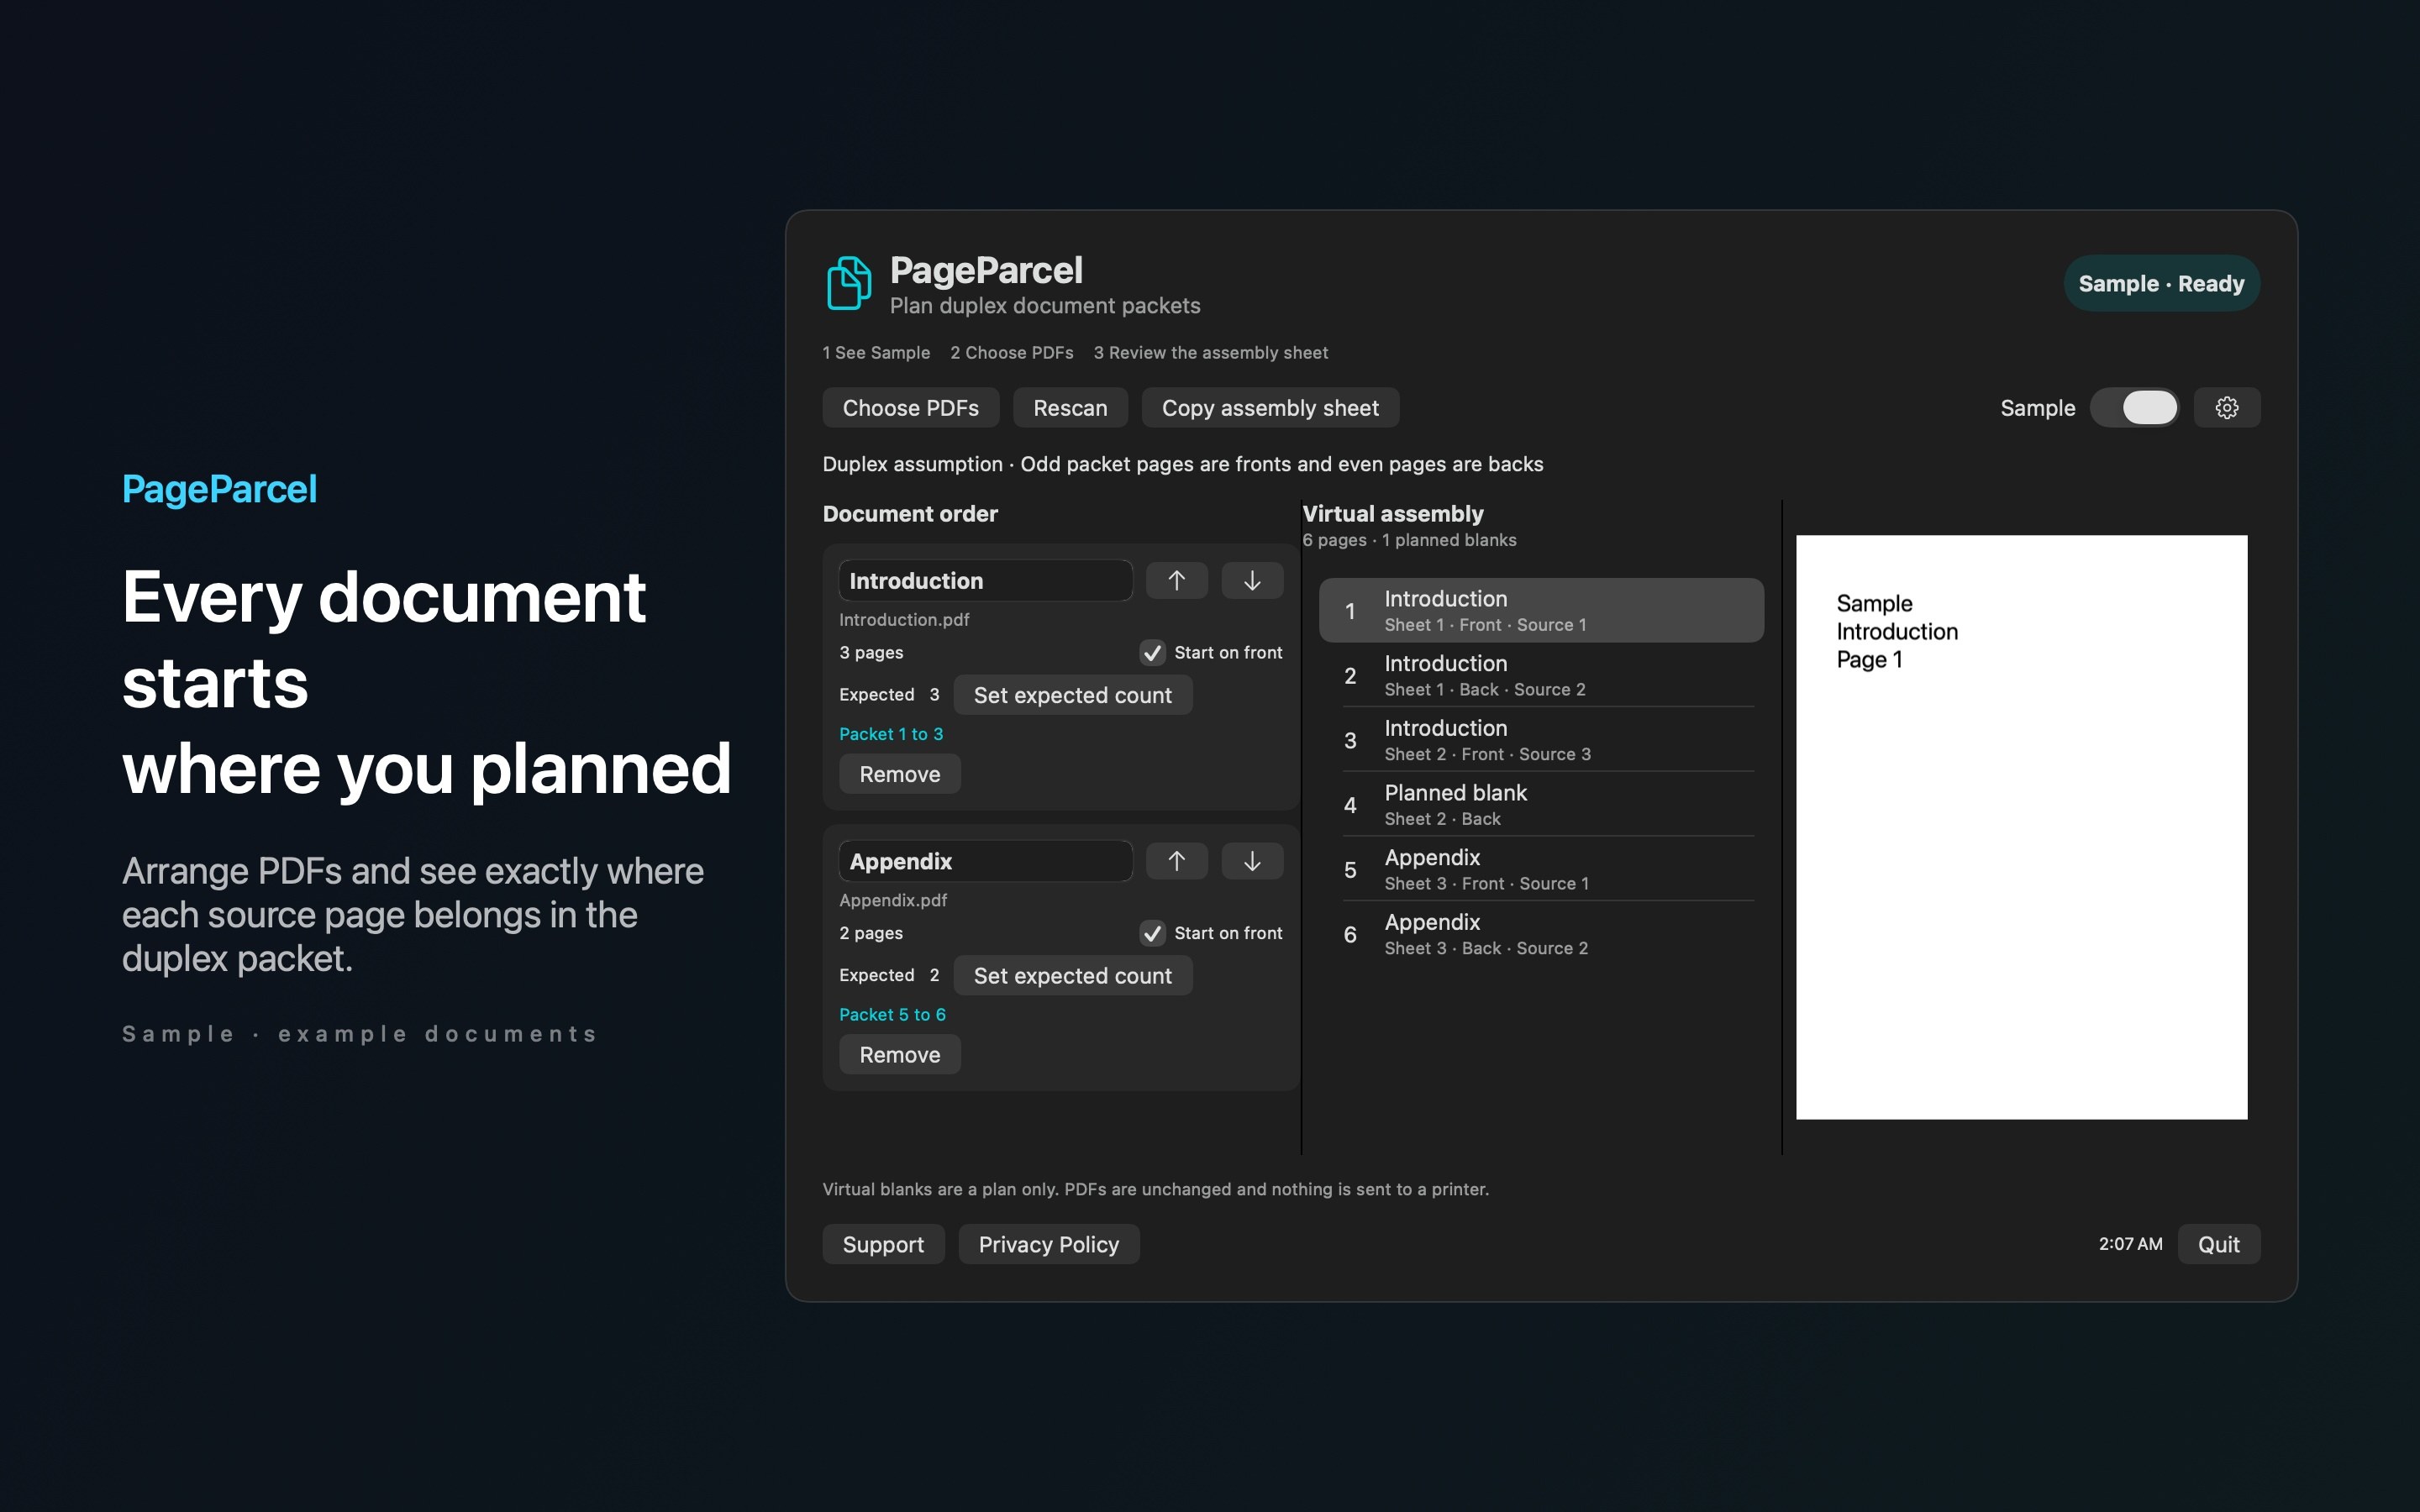Remove the Appendix document
The width and height of the screenshot is (2420, 1512).
pyautogui.click(x=900, y=1055)
